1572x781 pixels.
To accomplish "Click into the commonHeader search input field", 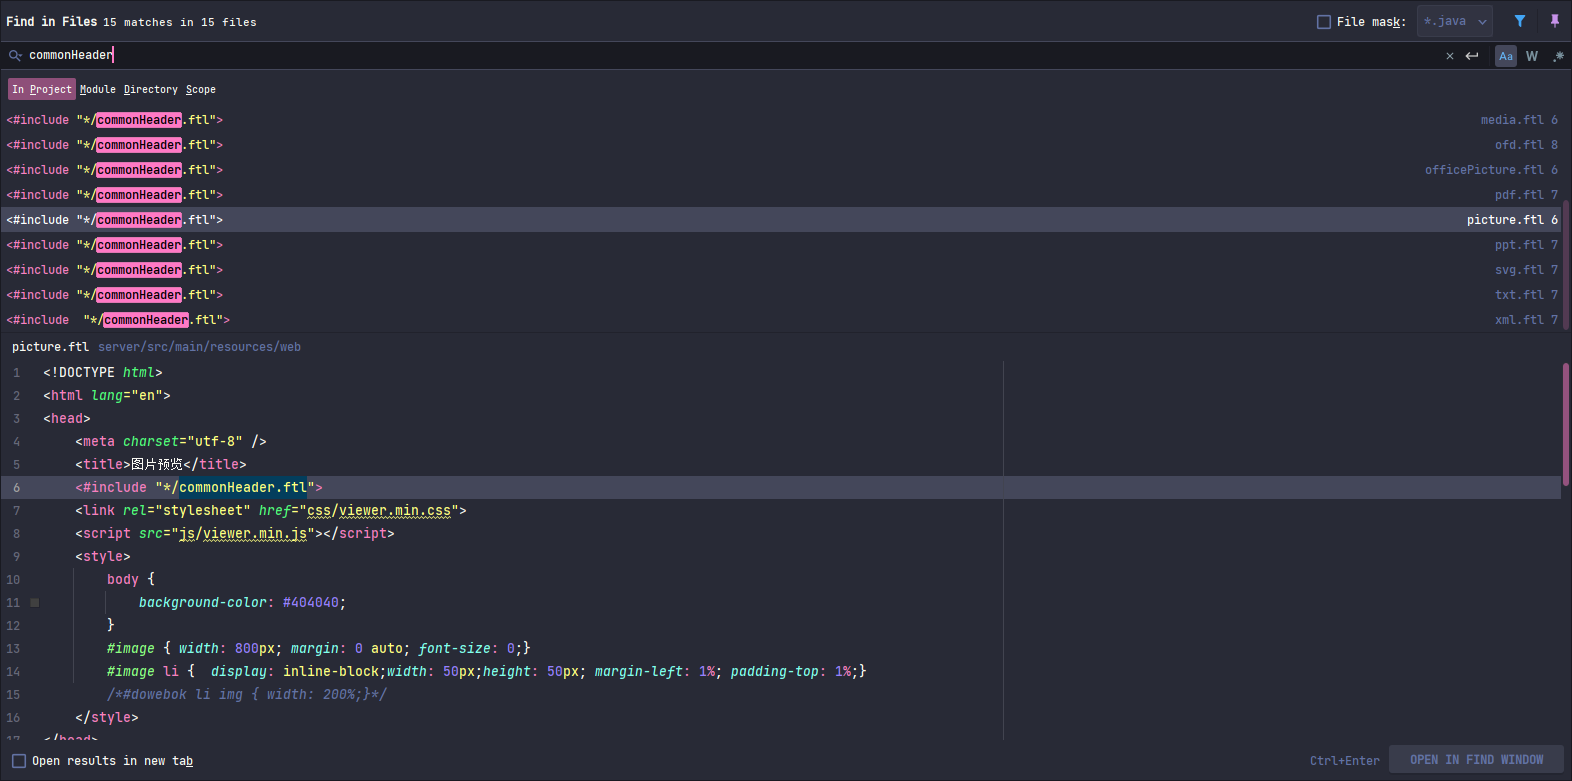I will (730, 55).
